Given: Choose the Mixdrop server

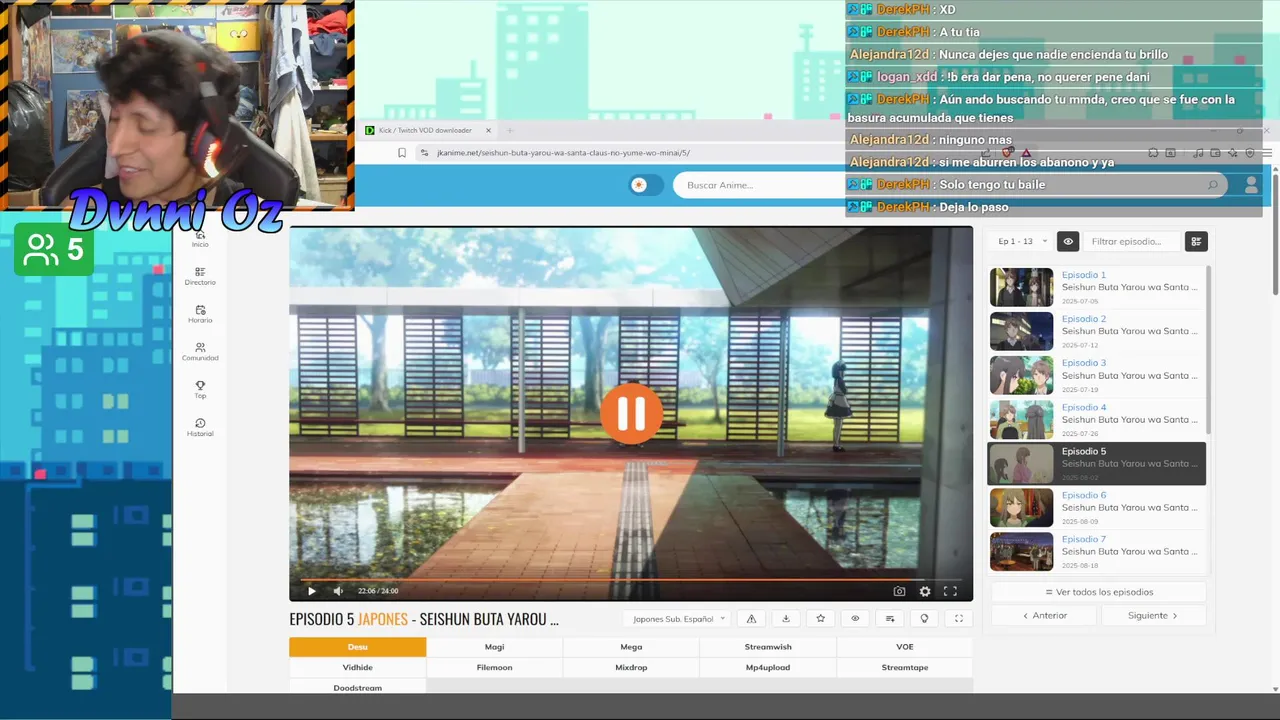Looking at the screenshot, I should pos(631,667).
